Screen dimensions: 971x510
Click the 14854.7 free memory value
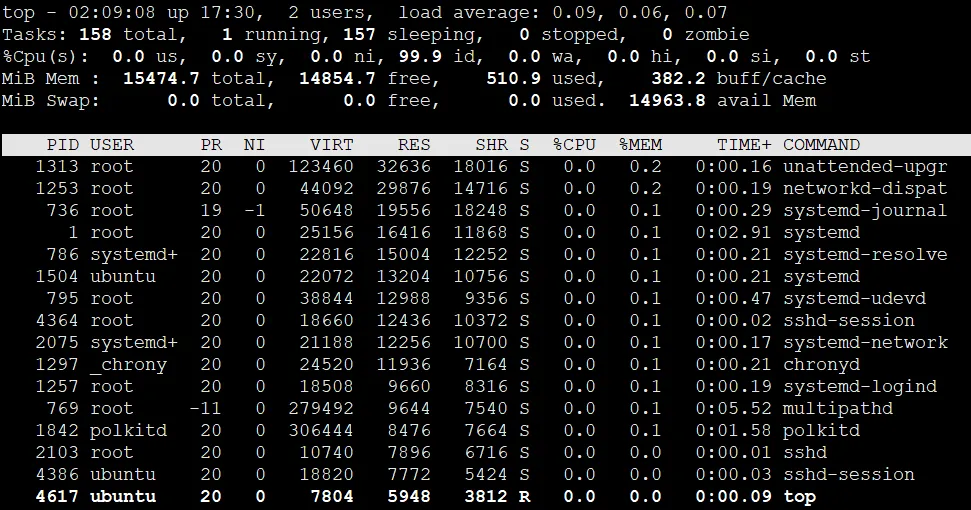[337, 79]
